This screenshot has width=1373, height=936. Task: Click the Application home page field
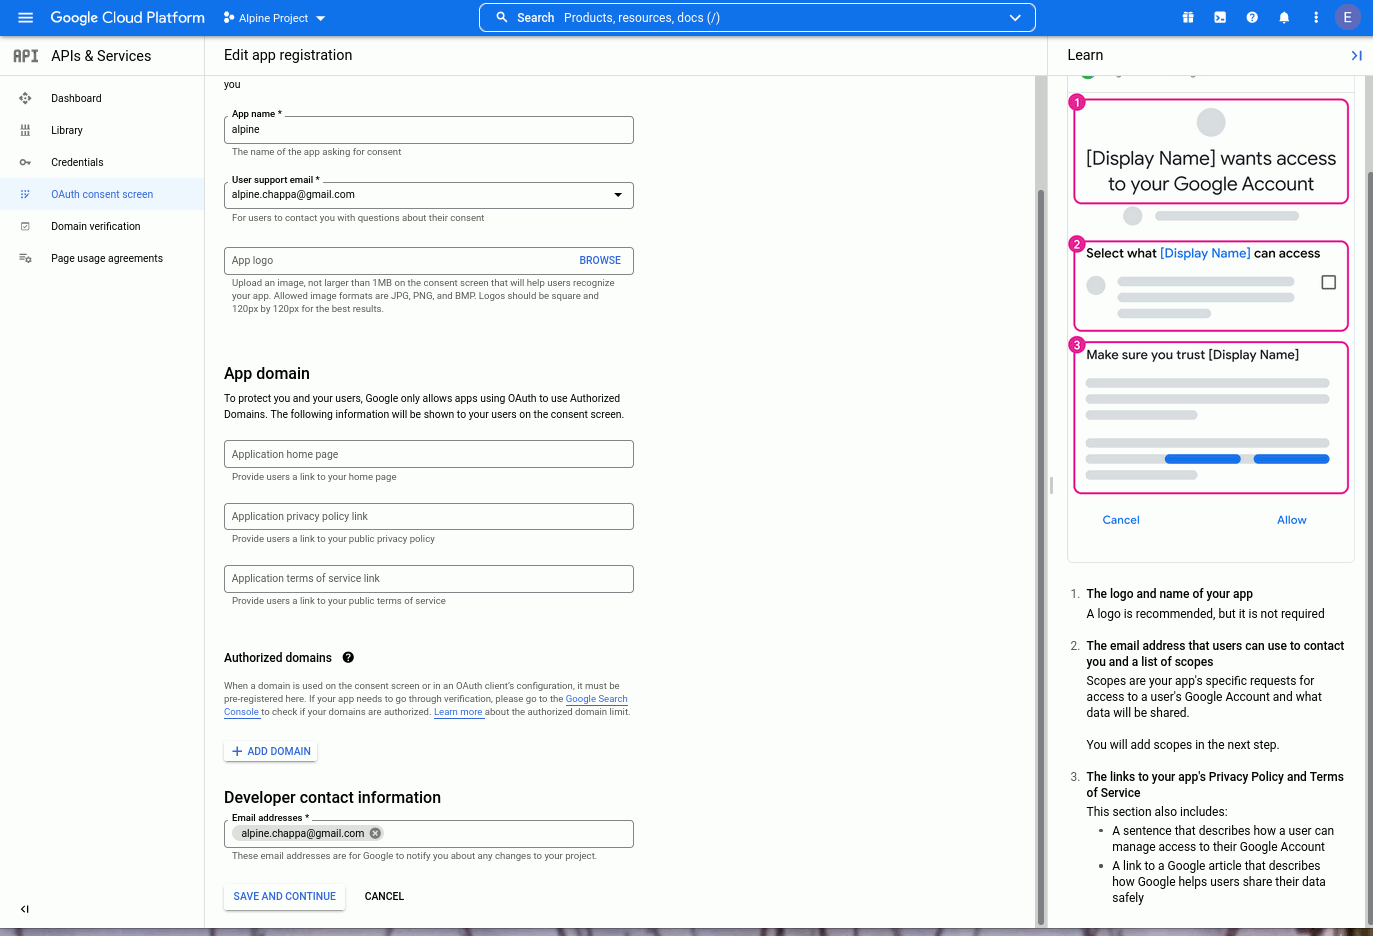click(429, 454)
